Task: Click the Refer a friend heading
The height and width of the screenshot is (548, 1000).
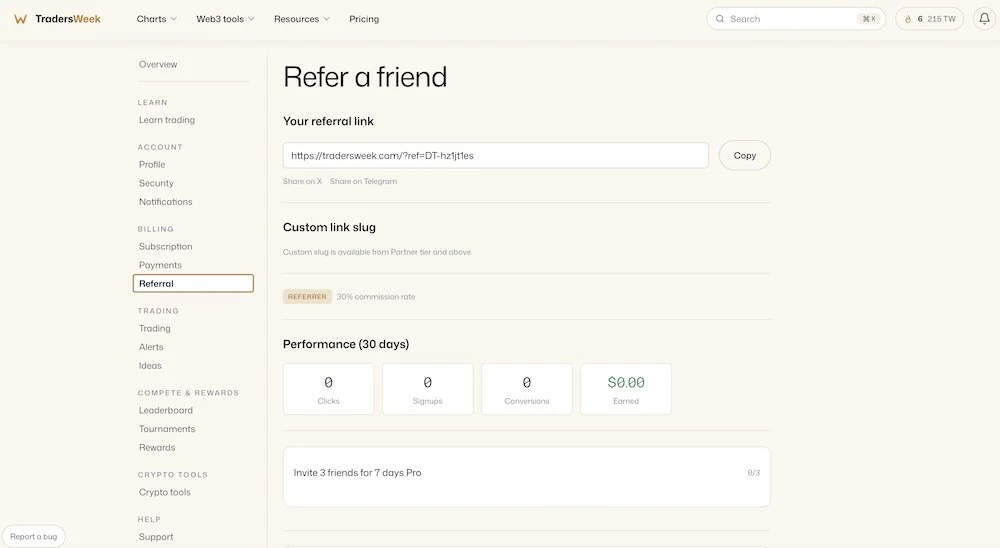Action: pos(365,77)
